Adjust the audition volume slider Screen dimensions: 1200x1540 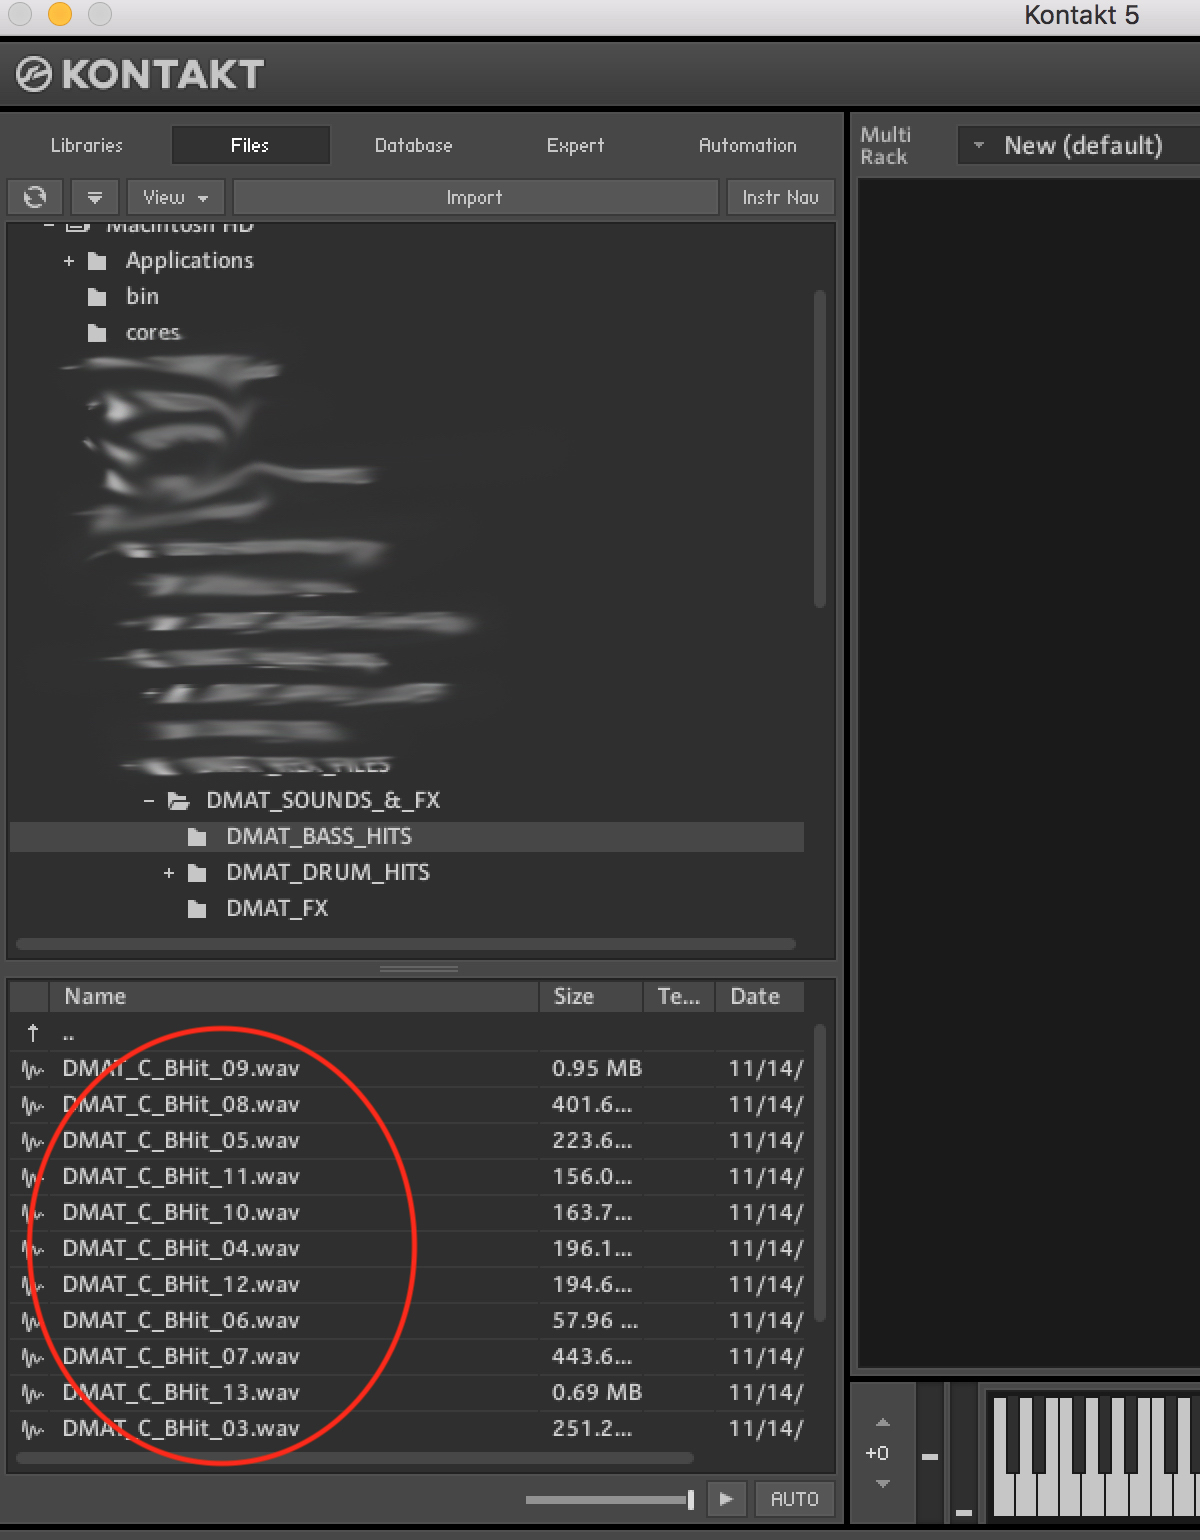[x=610, y=1499]
